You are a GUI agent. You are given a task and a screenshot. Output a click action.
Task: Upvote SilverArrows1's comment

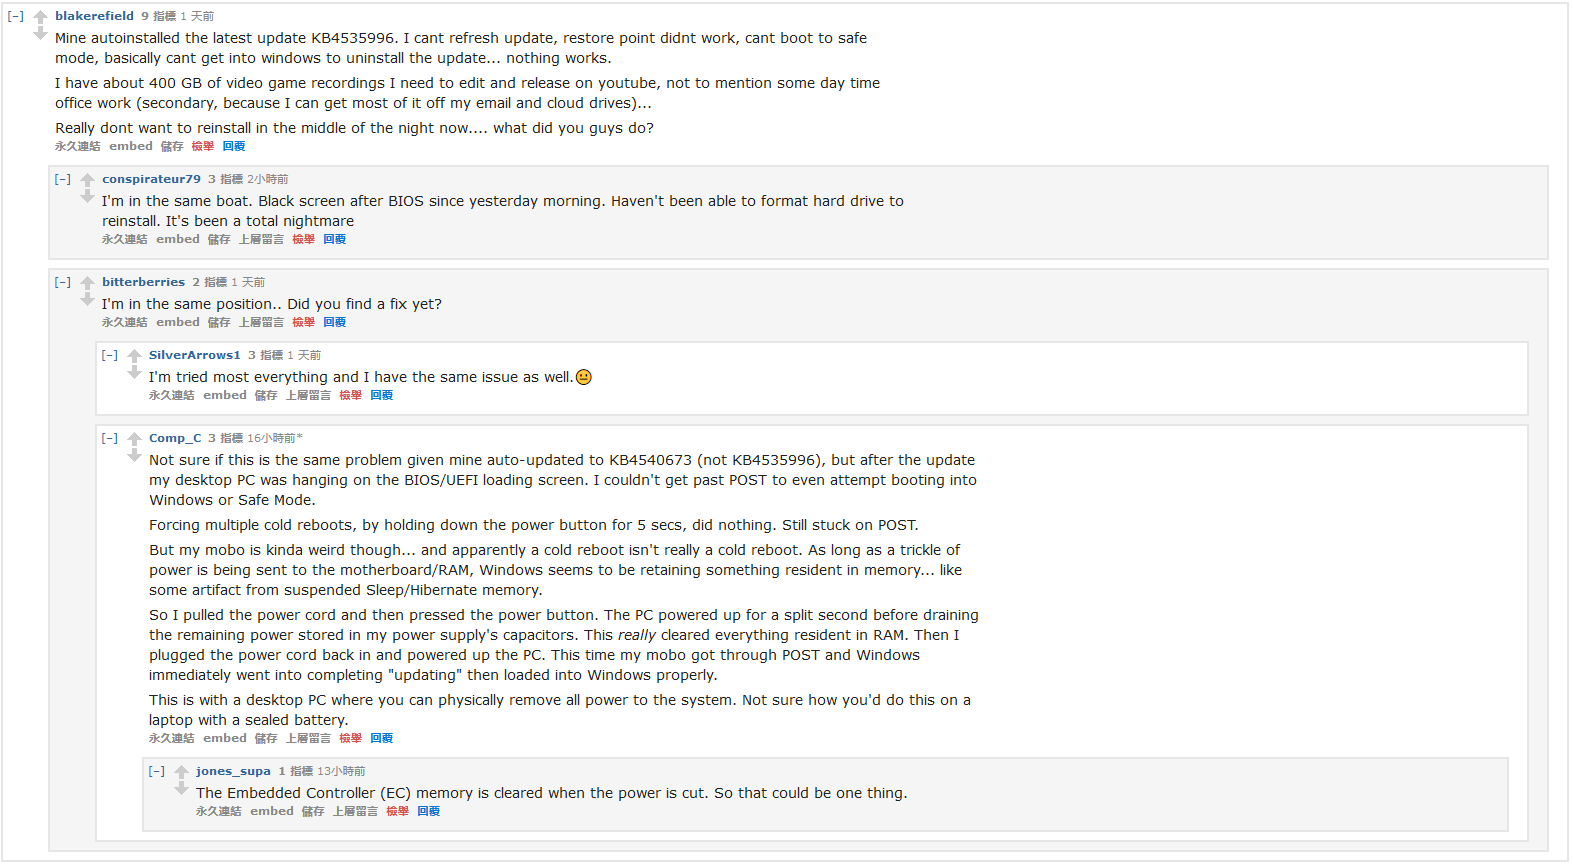[135, 355]
